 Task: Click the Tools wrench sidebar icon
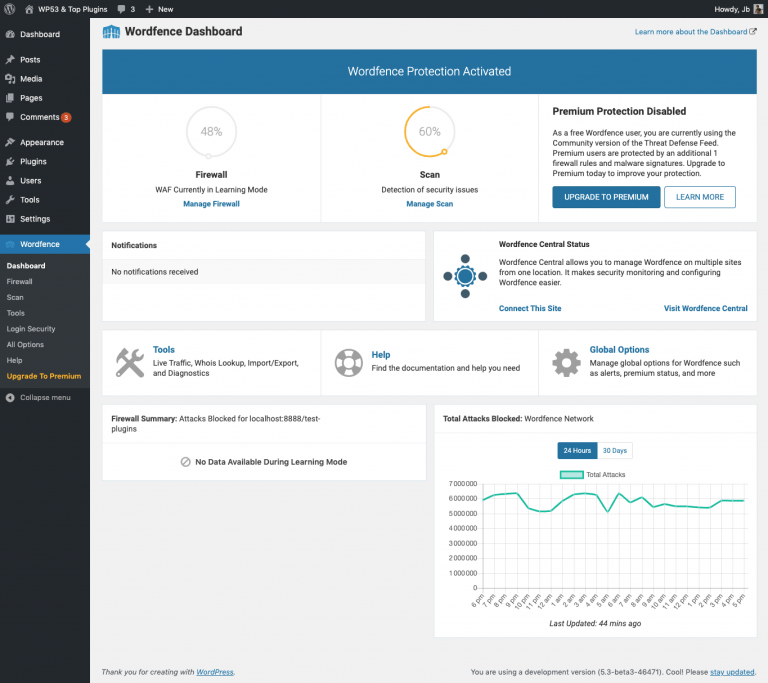10,199
